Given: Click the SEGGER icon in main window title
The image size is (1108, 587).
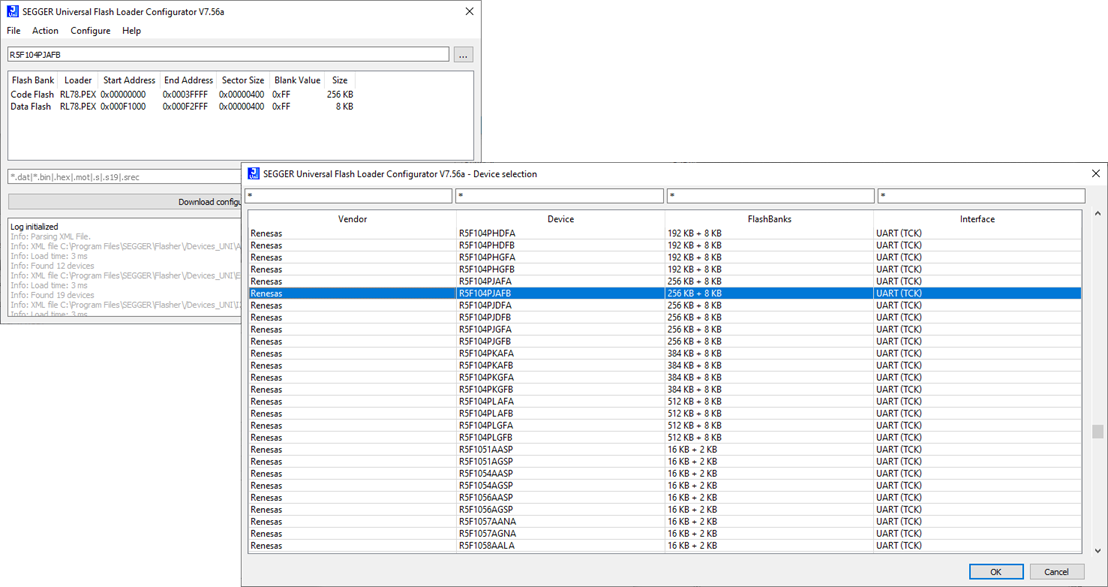Looking at the screenshot, I should tap(12, 11).
